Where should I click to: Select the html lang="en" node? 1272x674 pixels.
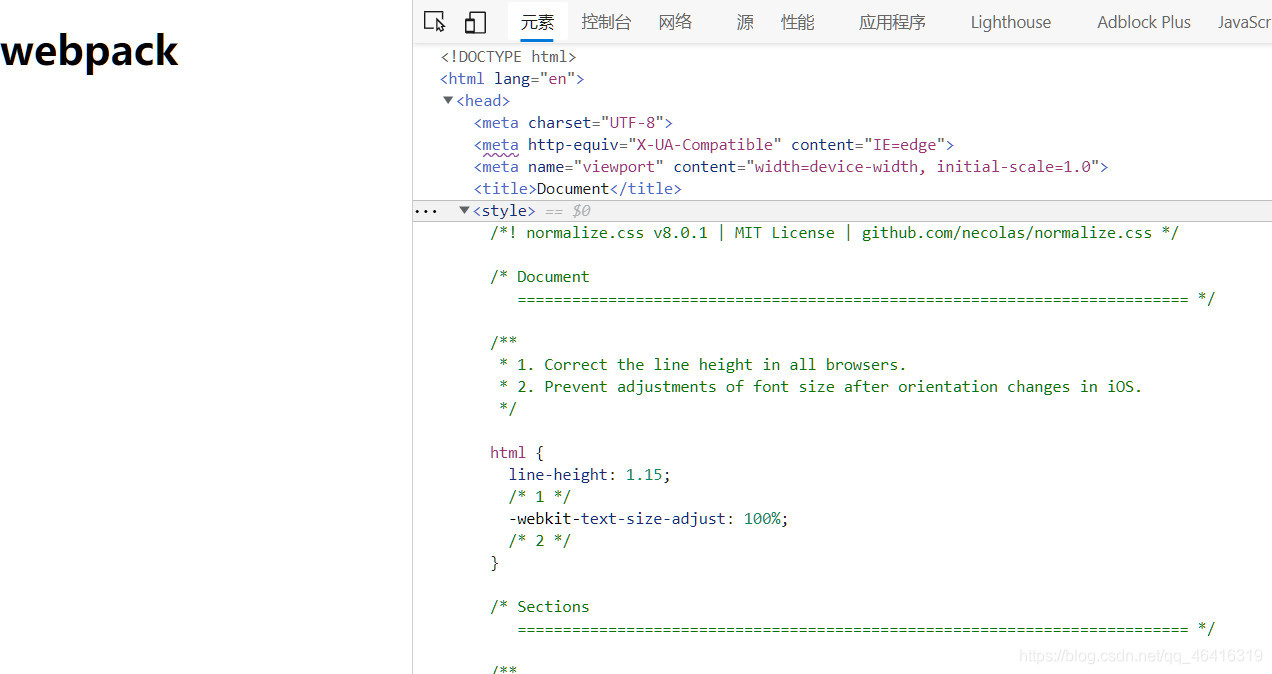512,79
